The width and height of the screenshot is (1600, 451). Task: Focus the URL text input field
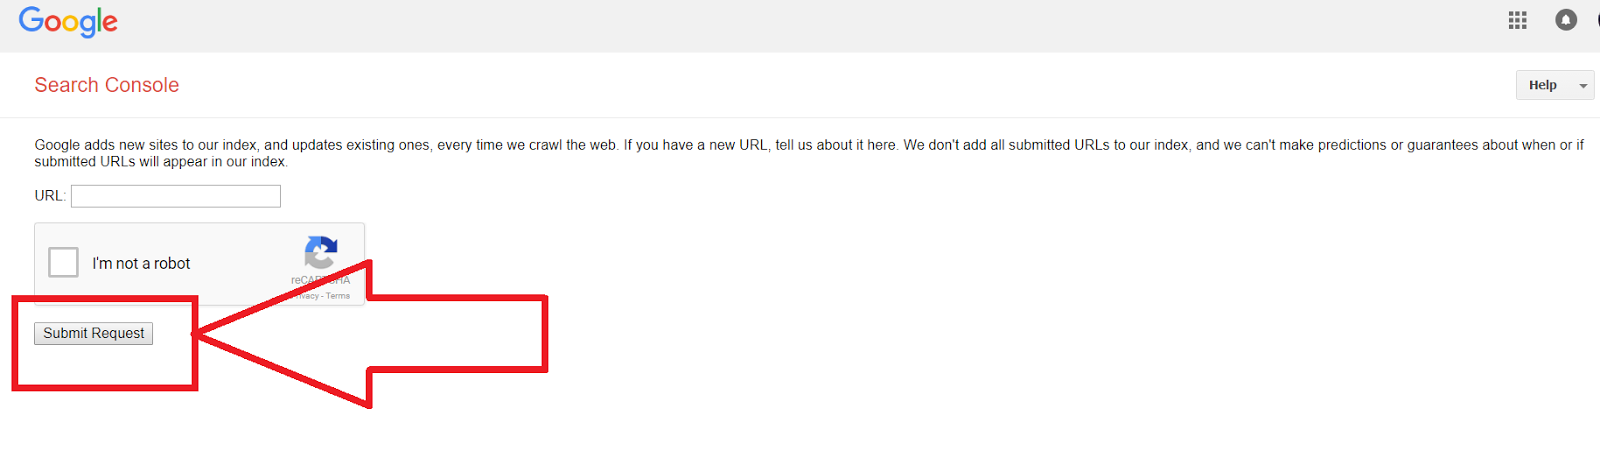coord(176,196)
